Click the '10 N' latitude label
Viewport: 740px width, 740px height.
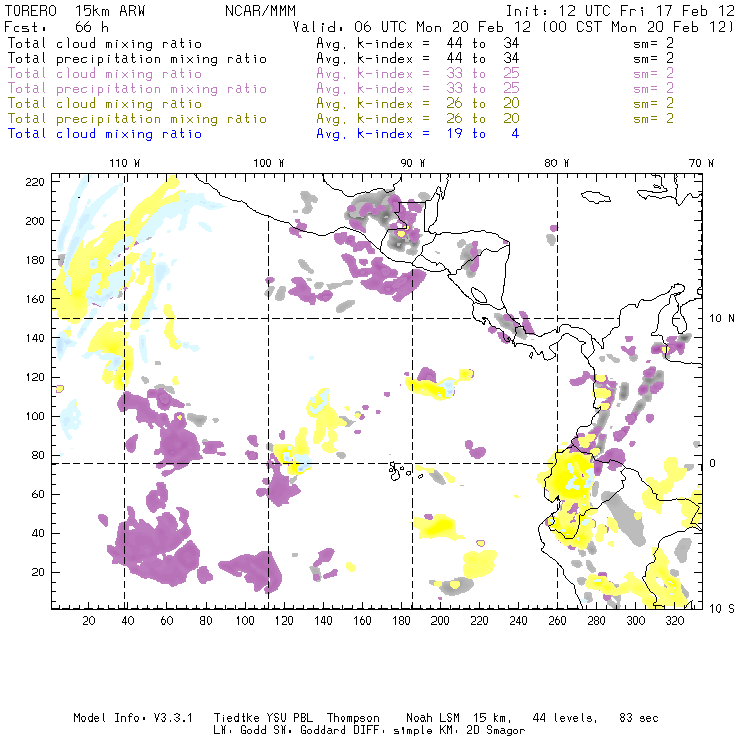pos(722,319)
